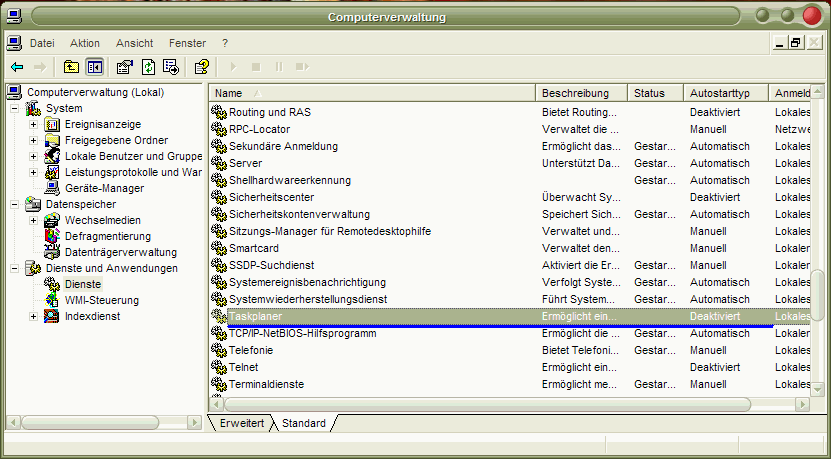Click the Help toolbar icon
The height and width of the screenshot is (459, 831).
click(x=202, y=67)
